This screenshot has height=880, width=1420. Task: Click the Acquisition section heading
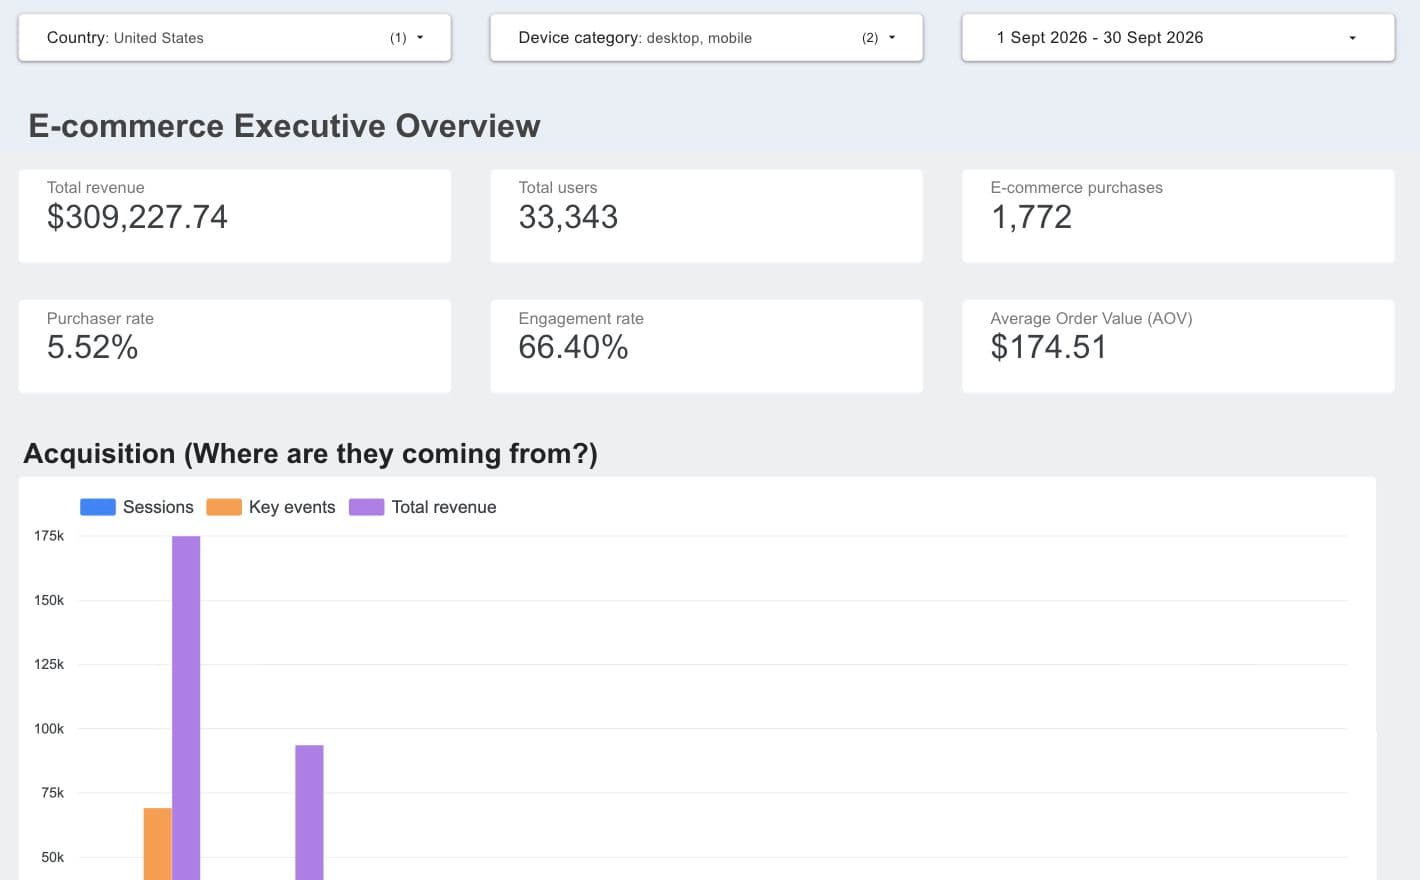pos(310,454)
